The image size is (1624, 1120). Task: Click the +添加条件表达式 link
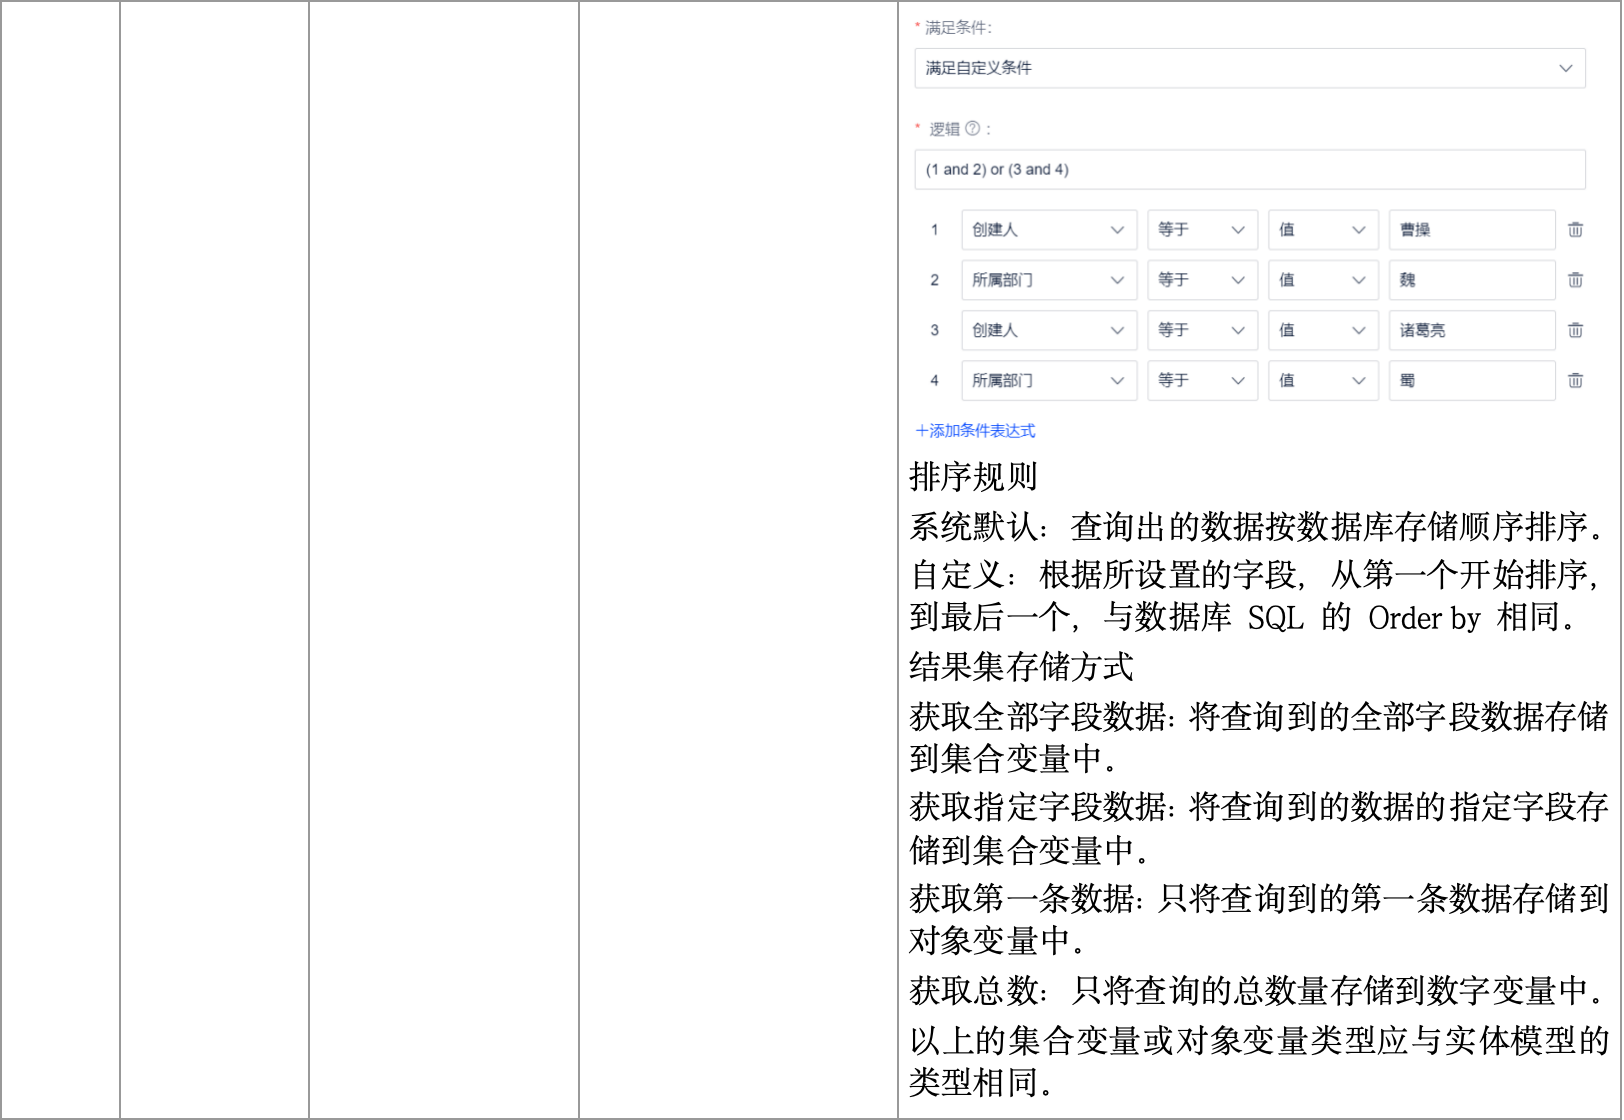[x=975, y=431]
